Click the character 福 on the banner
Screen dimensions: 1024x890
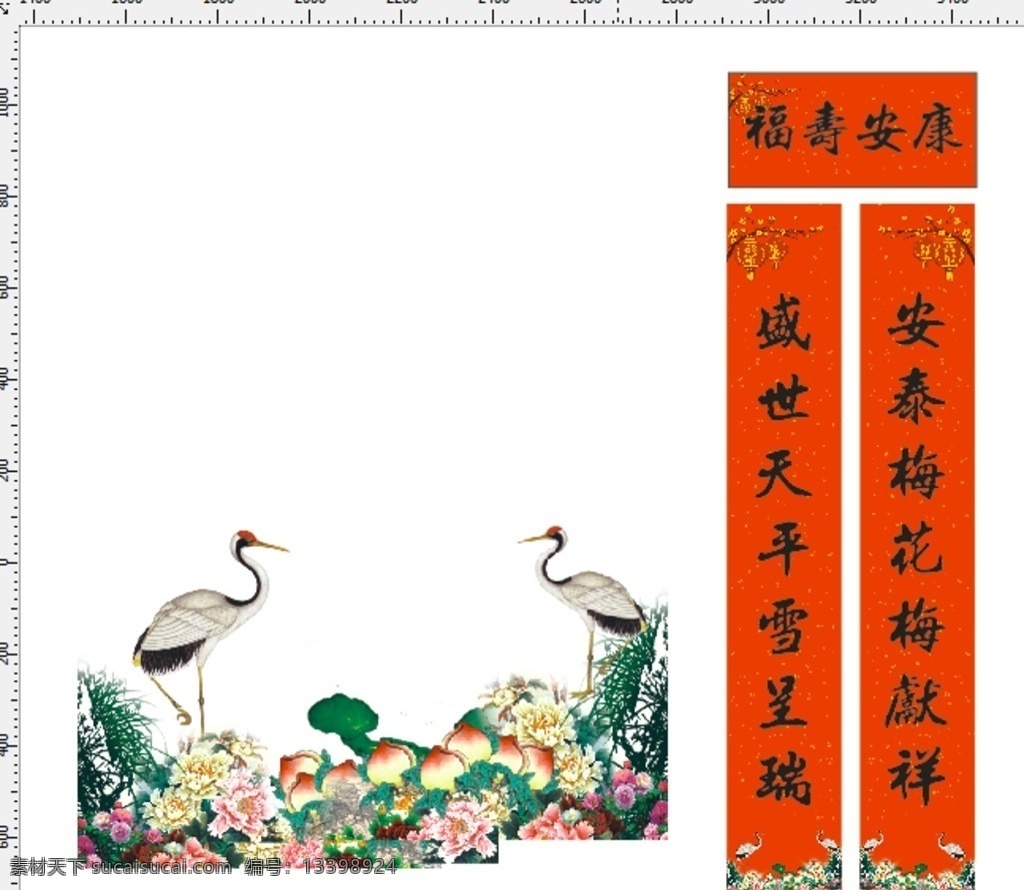point(768,128)
